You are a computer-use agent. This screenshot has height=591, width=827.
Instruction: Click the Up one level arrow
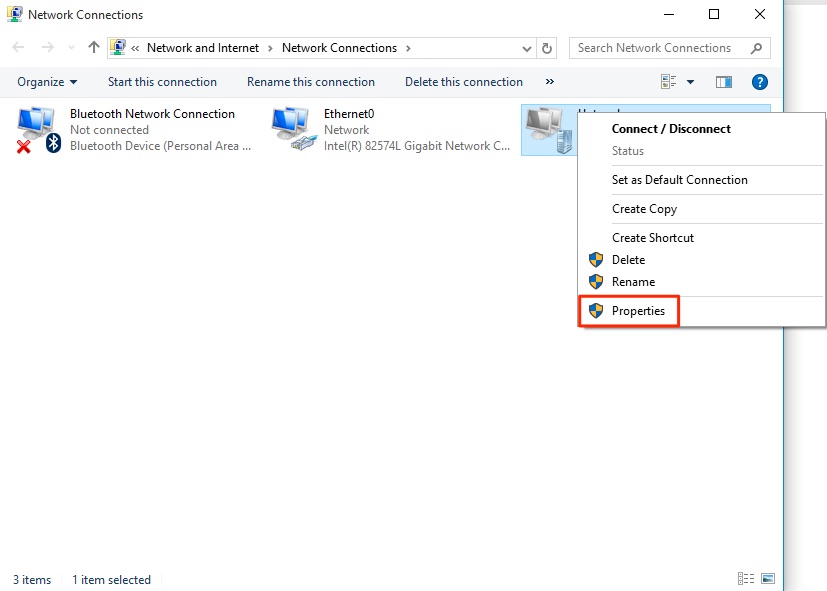pyautogui.click(x=94, y=48)
